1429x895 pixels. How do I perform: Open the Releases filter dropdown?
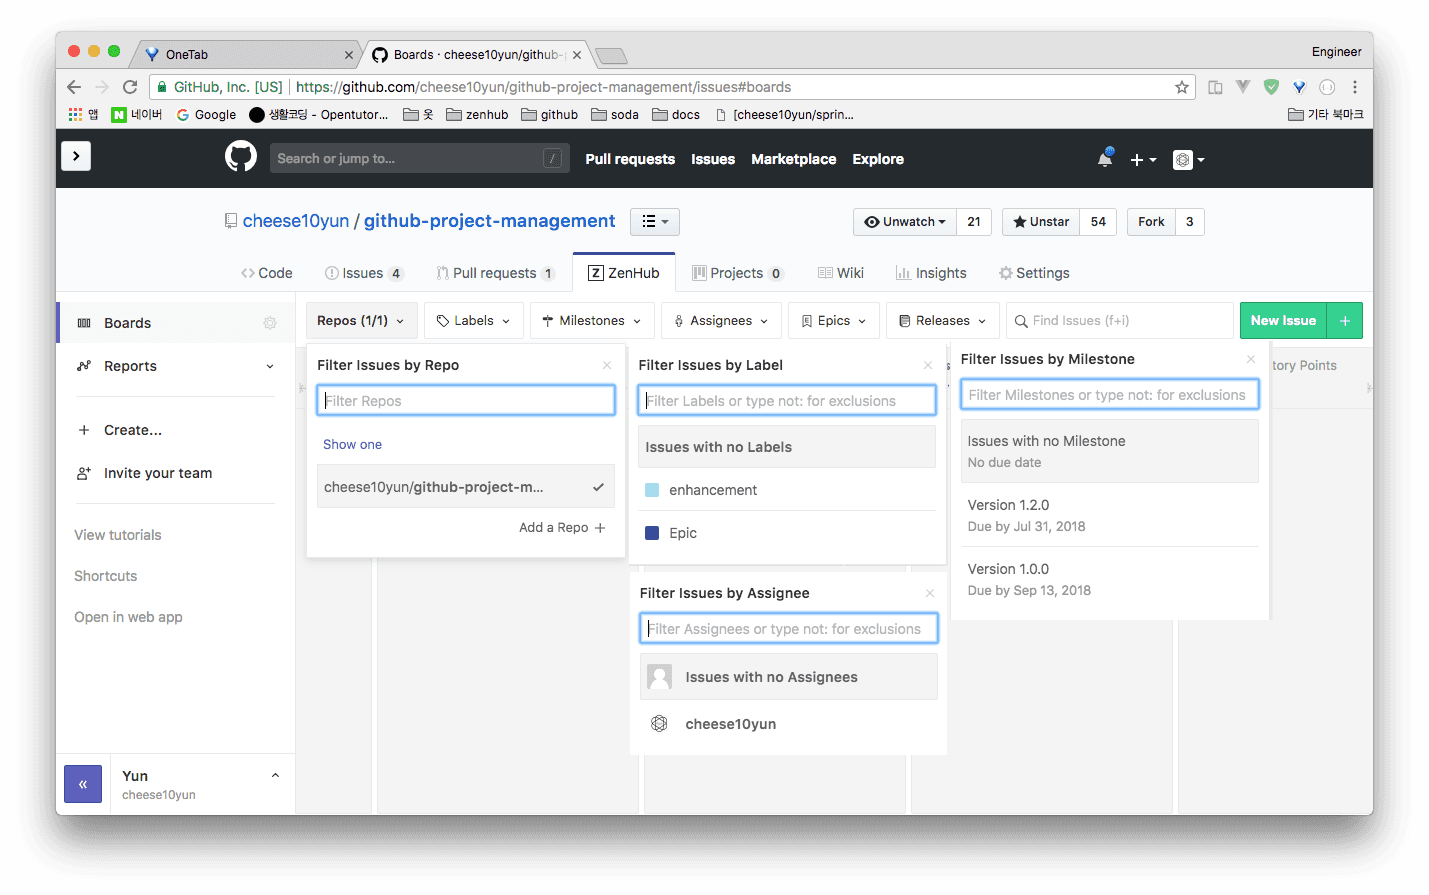tap(942, 321)
